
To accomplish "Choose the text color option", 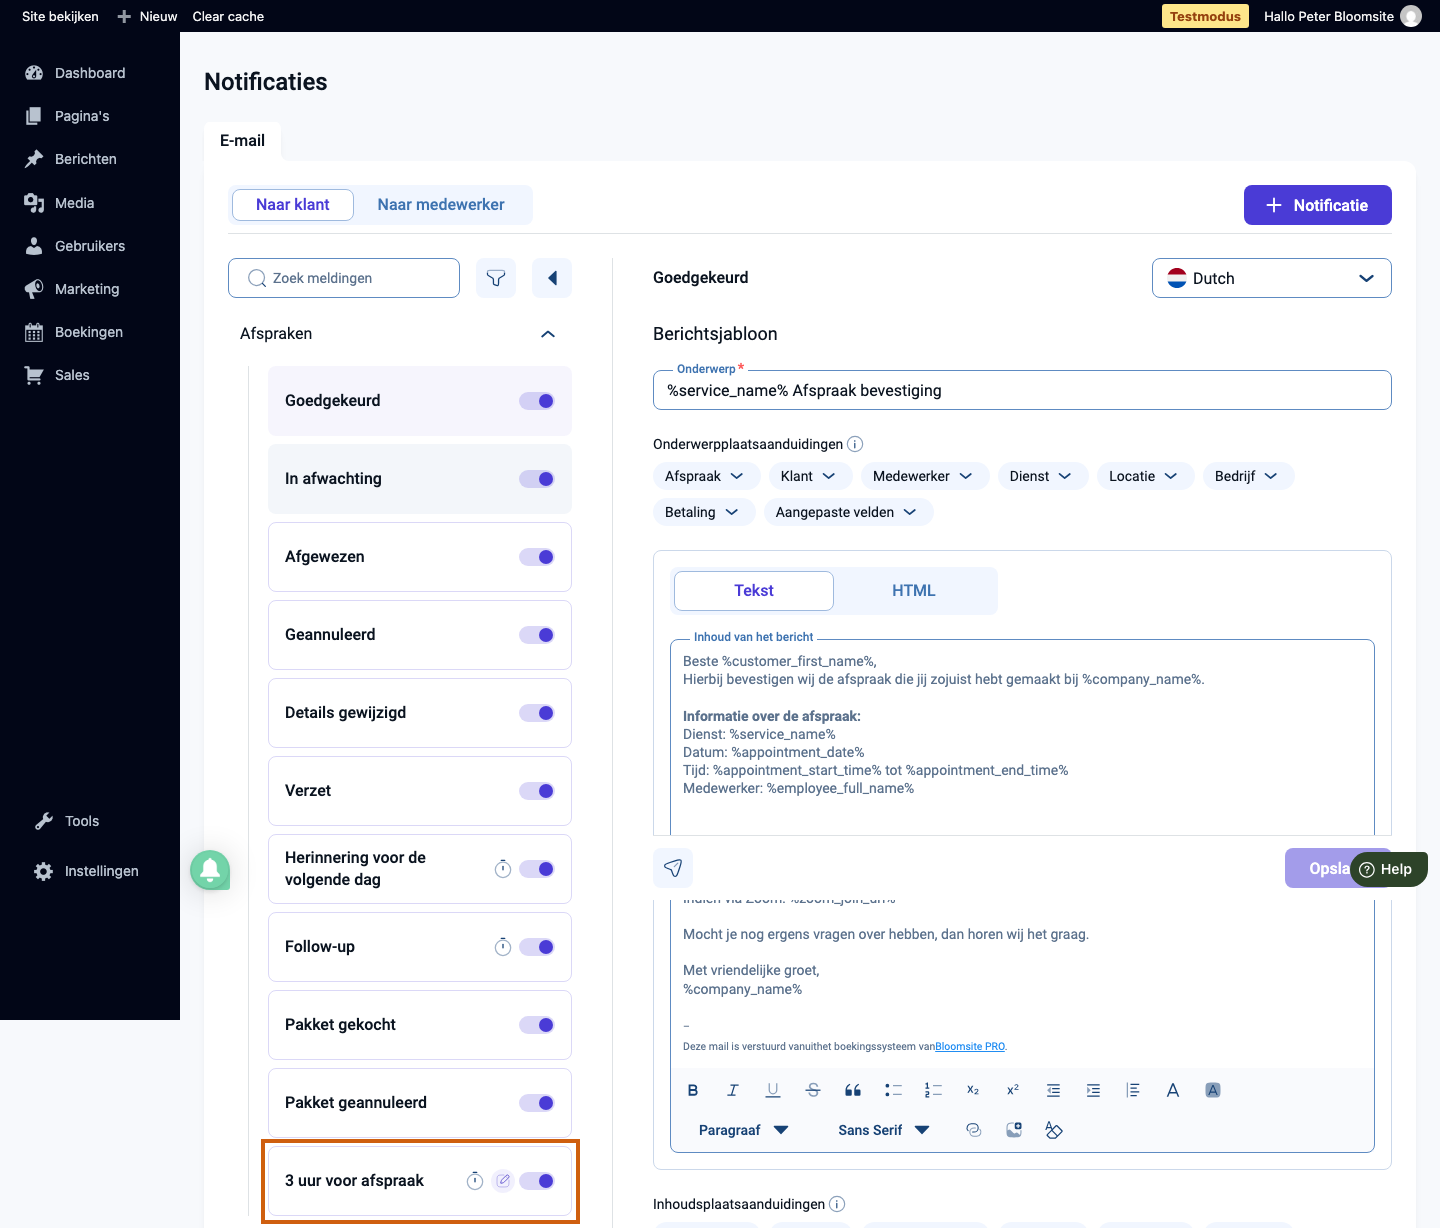I will point(1173,1090).
